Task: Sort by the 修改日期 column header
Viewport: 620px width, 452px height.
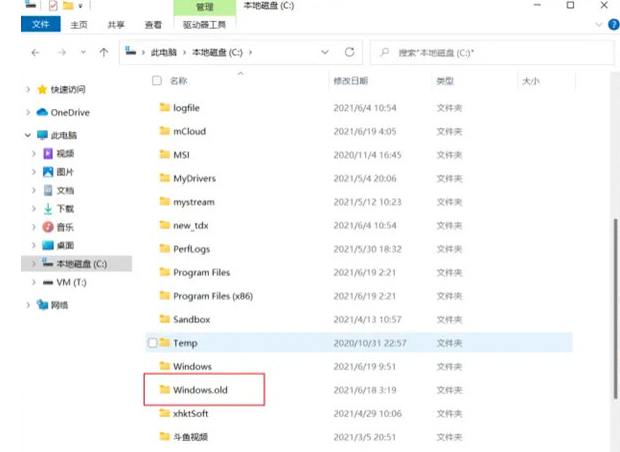Action: click(350, 81)
